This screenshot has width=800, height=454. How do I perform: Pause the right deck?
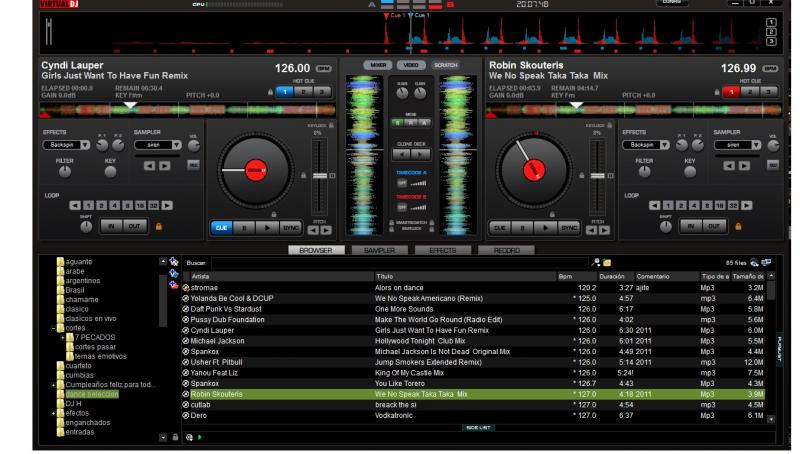click(521, 227)
